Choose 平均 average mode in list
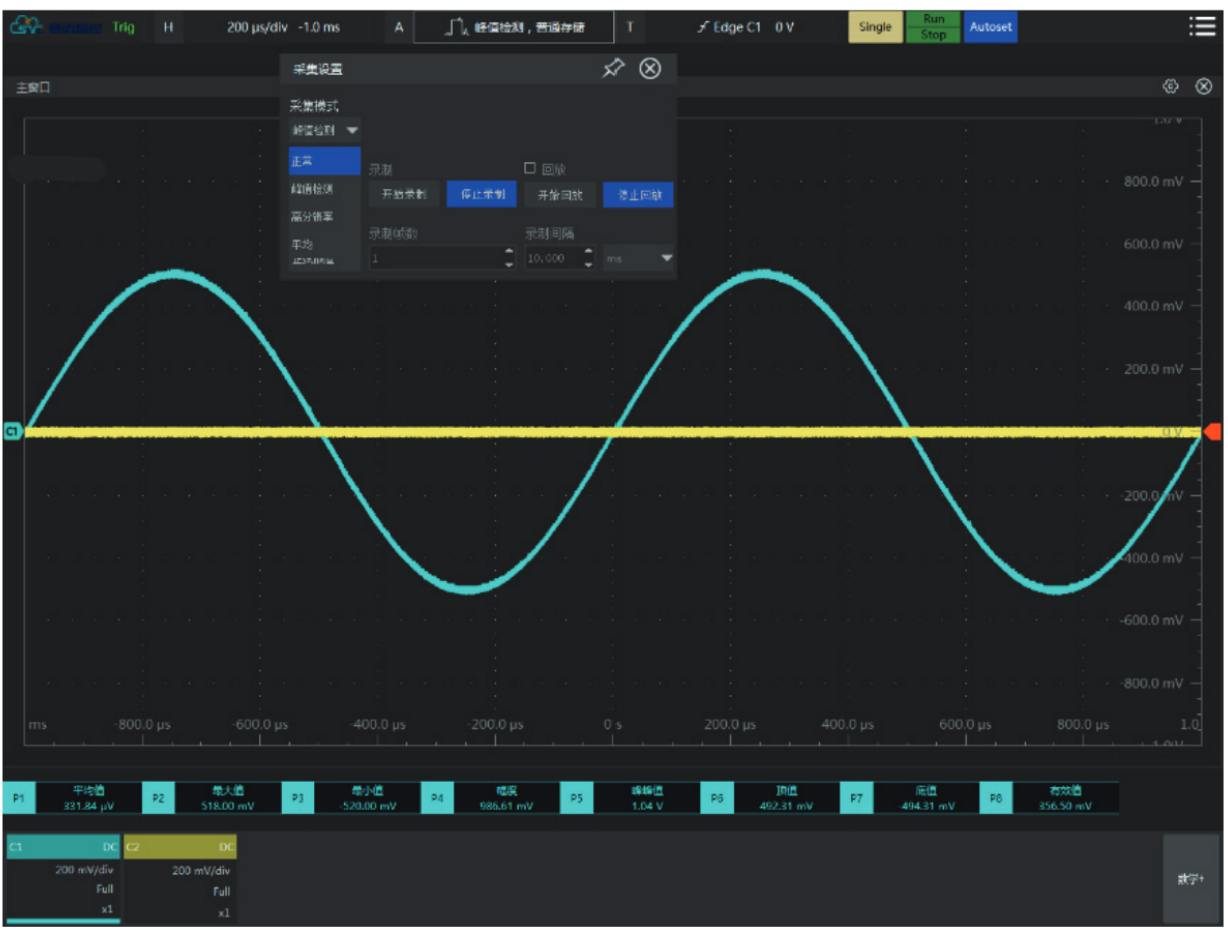This screenshot has width=1228, height=930. coord(301,243)
